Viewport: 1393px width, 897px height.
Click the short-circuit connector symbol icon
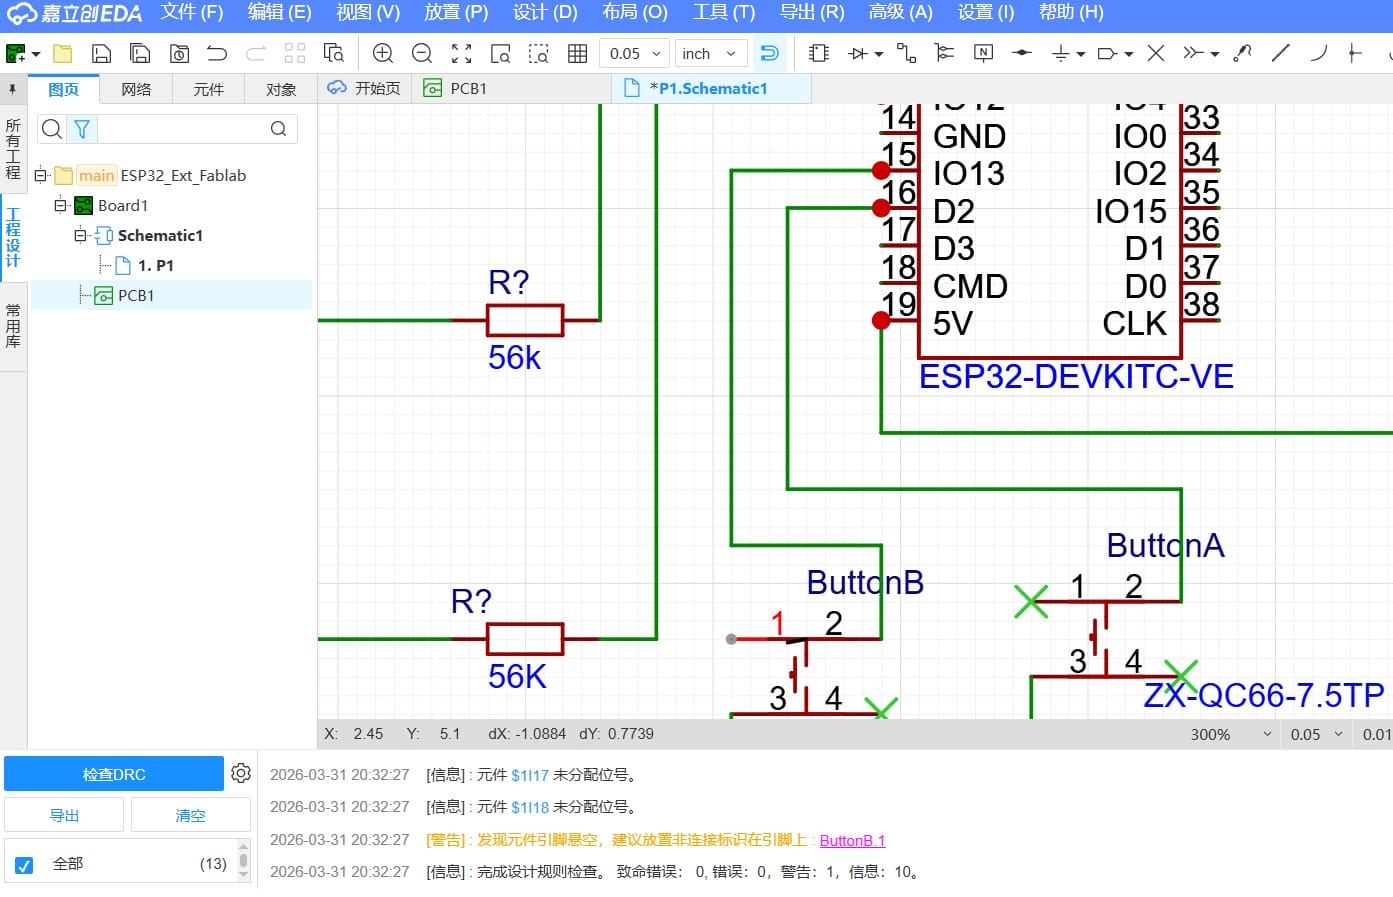1193,54
